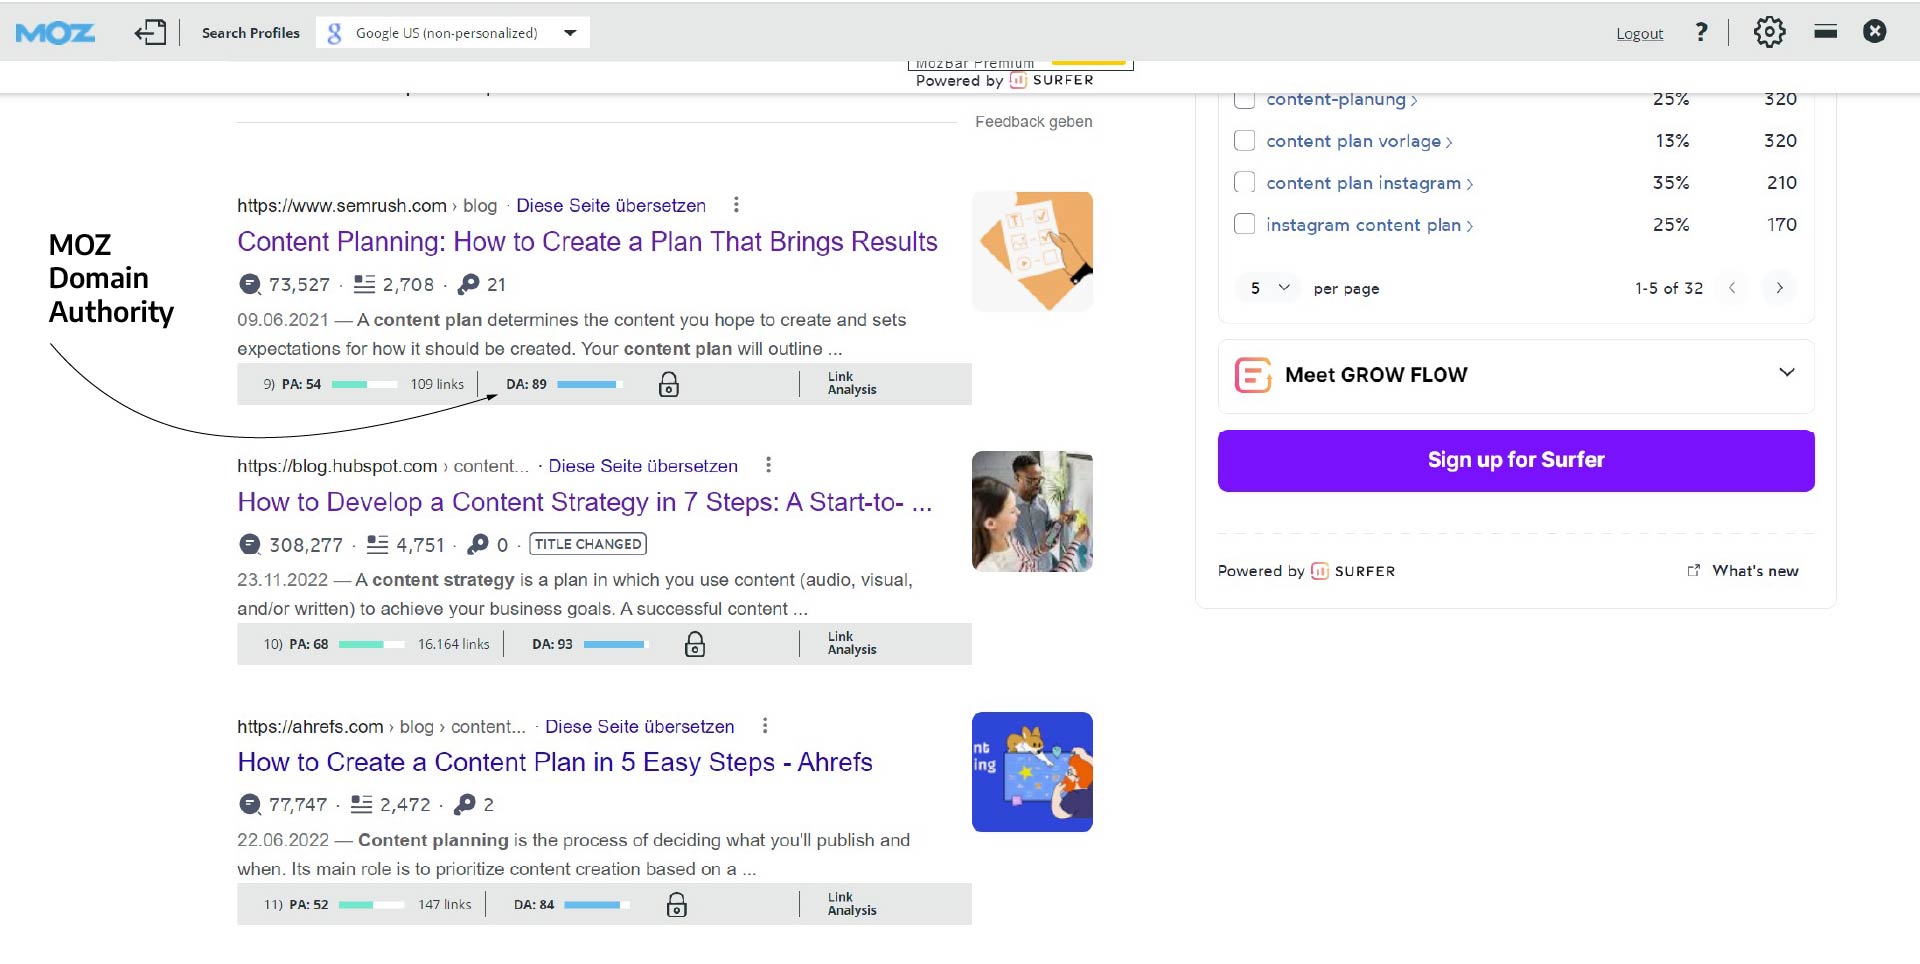Open the ahrefs result thumbnail image
1920x964 pixels.
[x=1032, y=772]
